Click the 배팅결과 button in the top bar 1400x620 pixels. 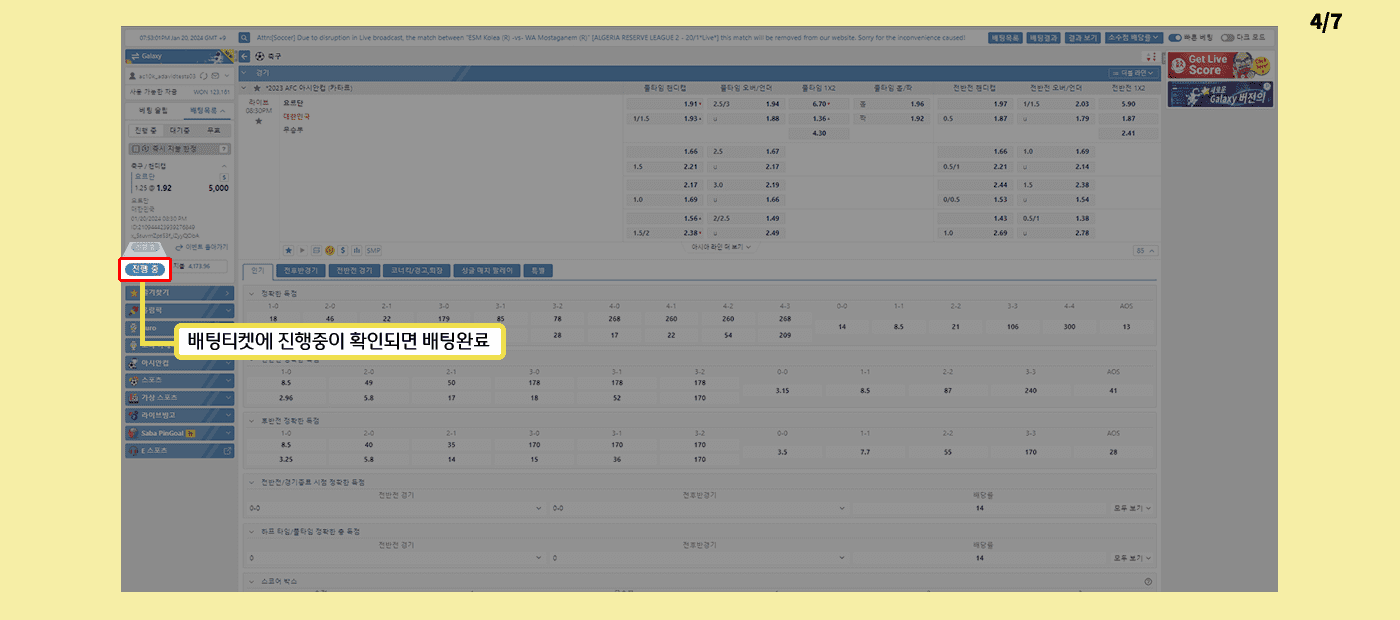point(1040,37)
